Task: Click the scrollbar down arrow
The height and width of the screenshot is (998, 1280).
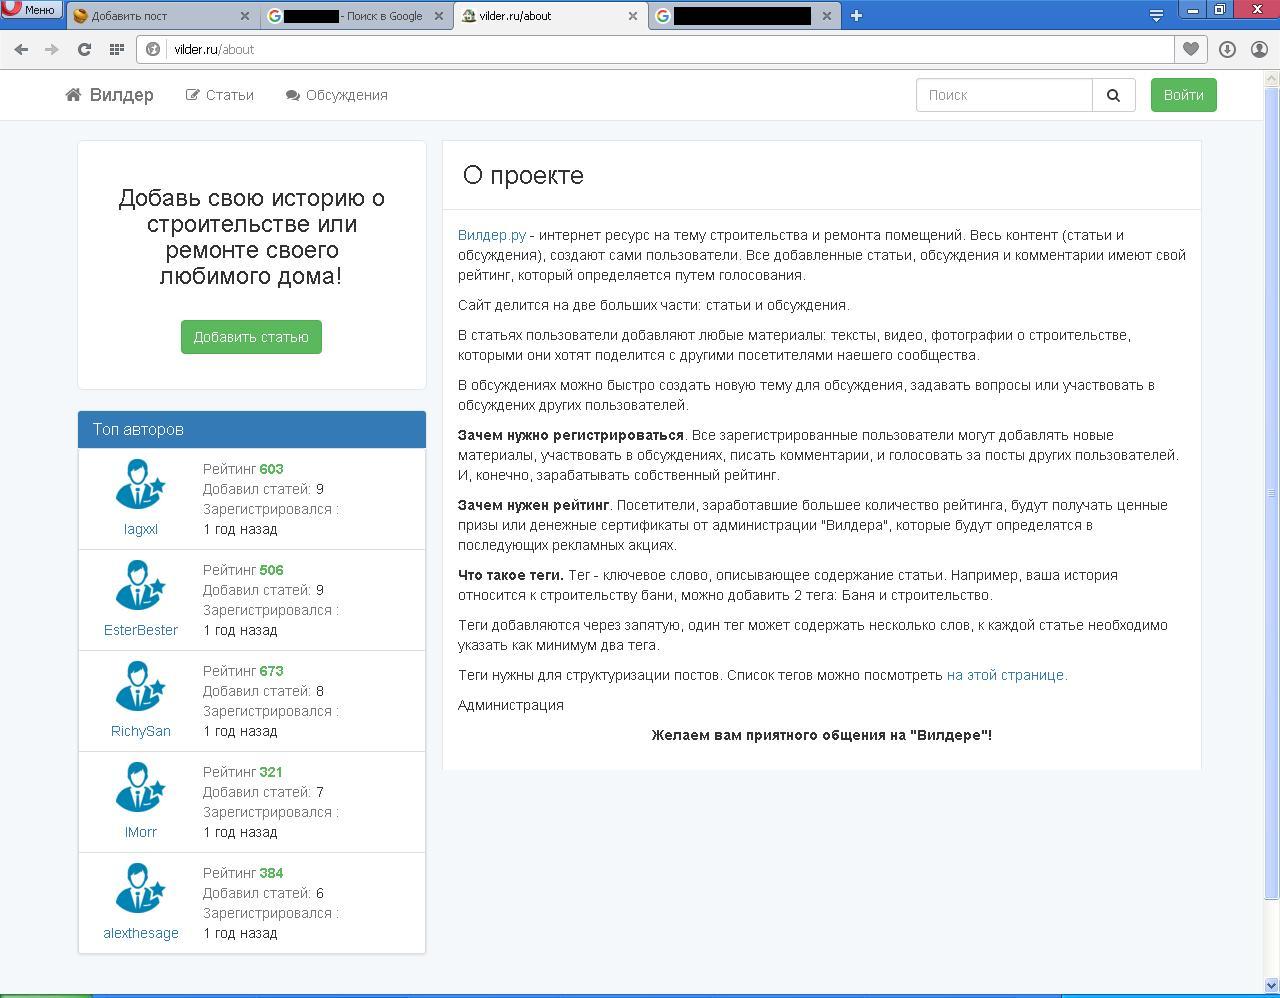Action: [1272, 985]
